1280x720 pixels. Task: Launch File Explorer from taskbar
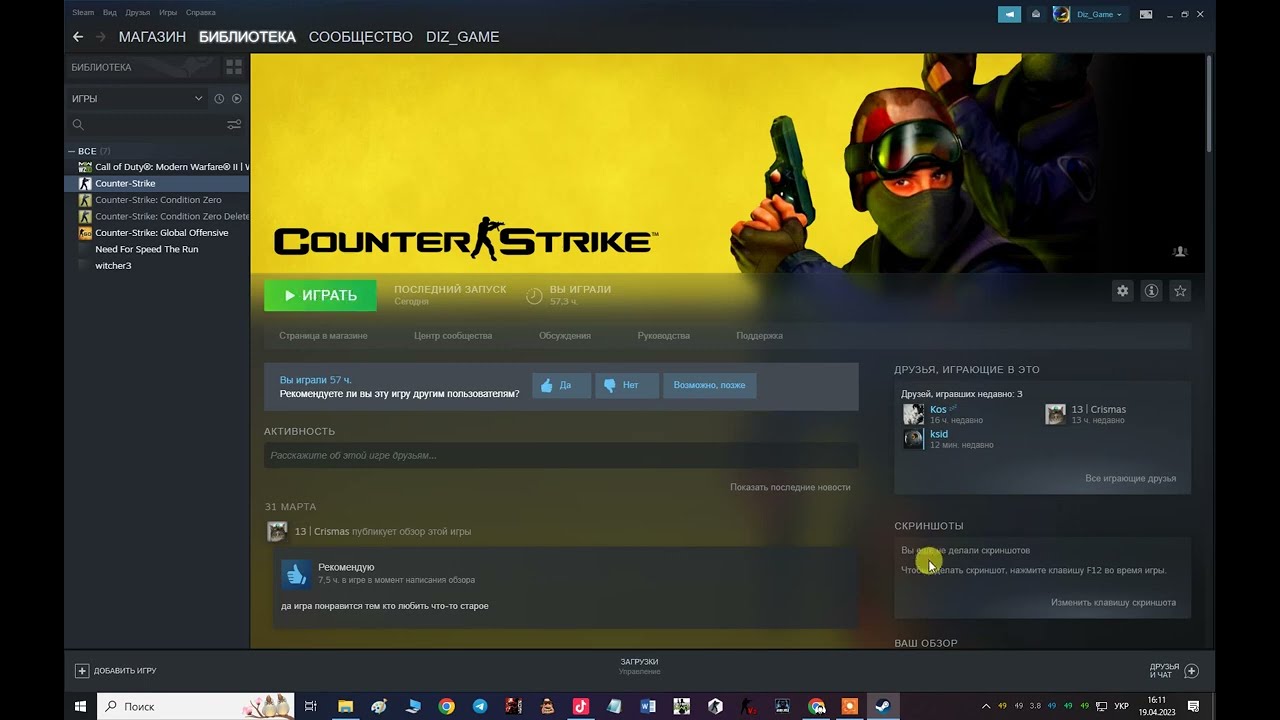[345, 706]
